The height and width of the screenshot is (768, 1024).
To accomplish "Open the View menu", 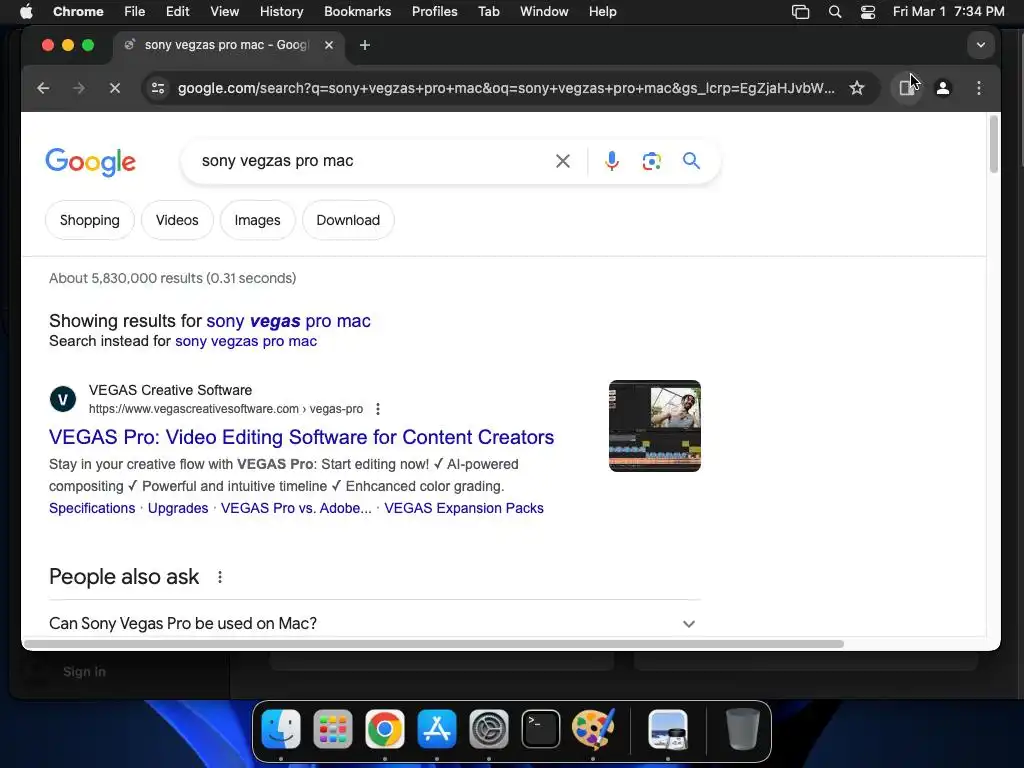I will click(225, 12).
